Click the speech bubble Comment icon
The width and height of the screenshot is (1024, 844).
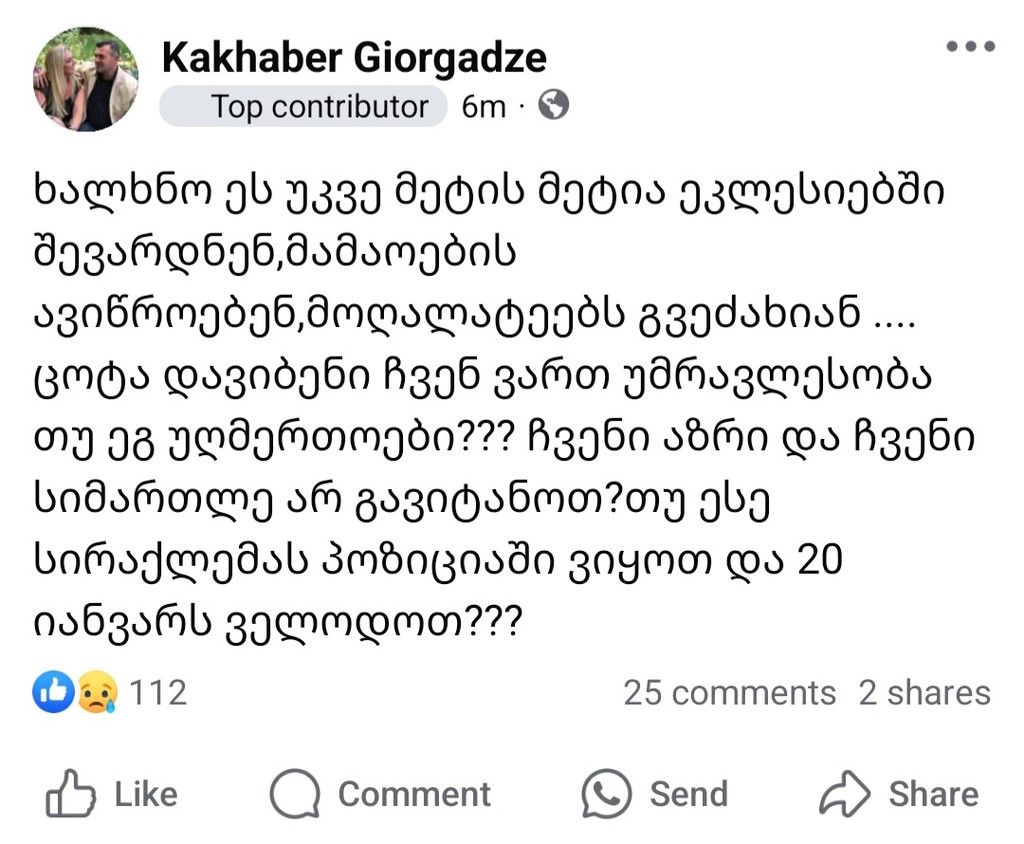pos(295,795)
